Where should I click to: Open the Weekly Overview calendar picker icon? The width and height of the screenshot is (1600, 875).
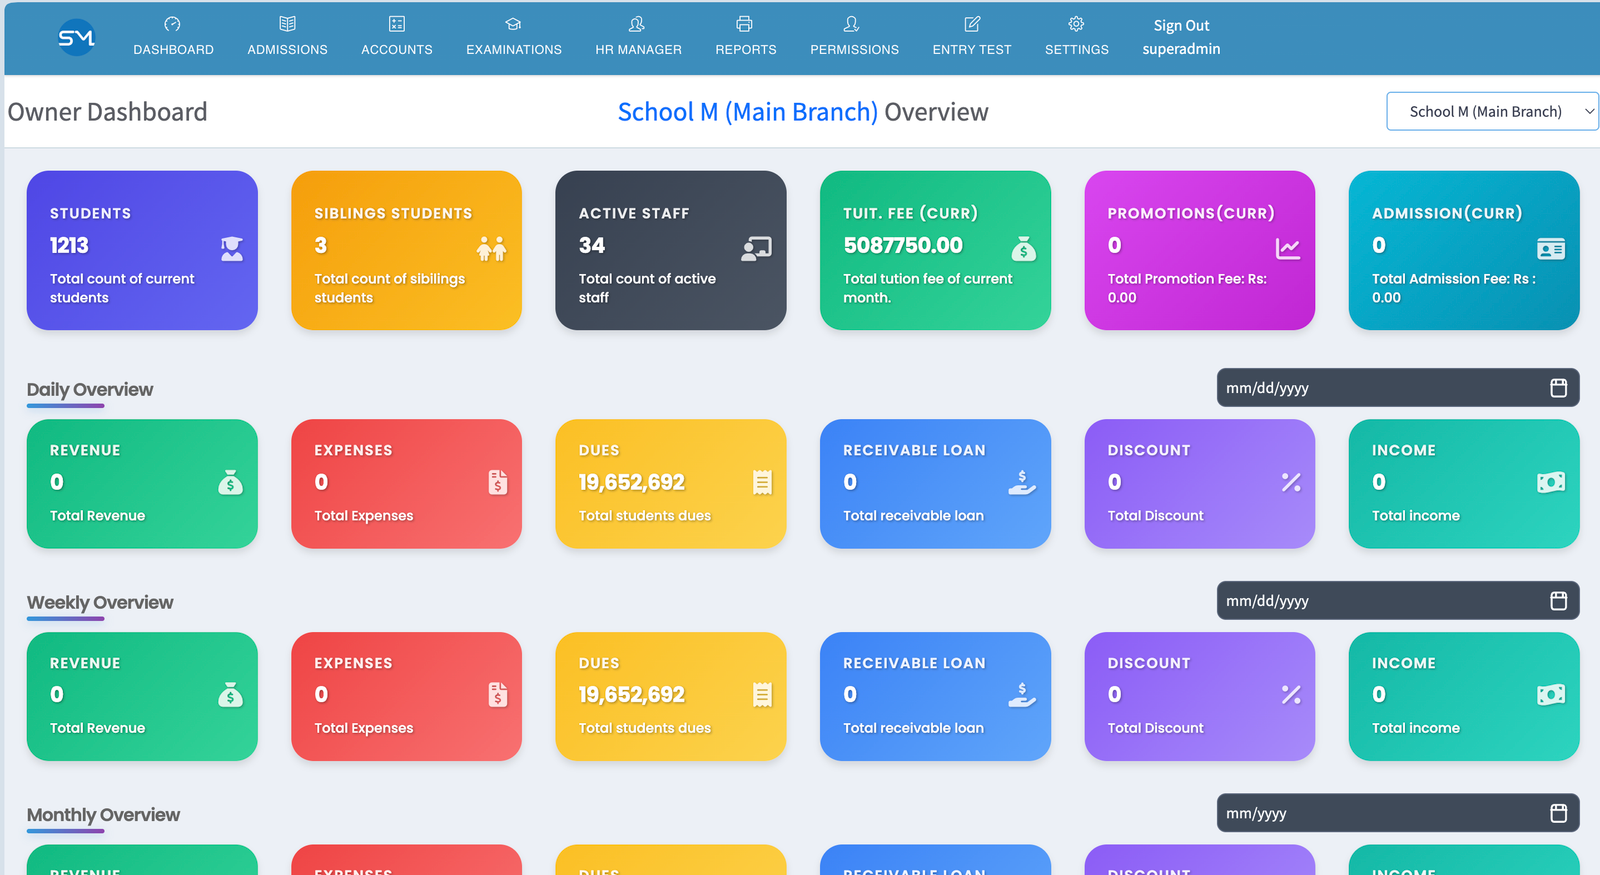(x=1558, y=601)
